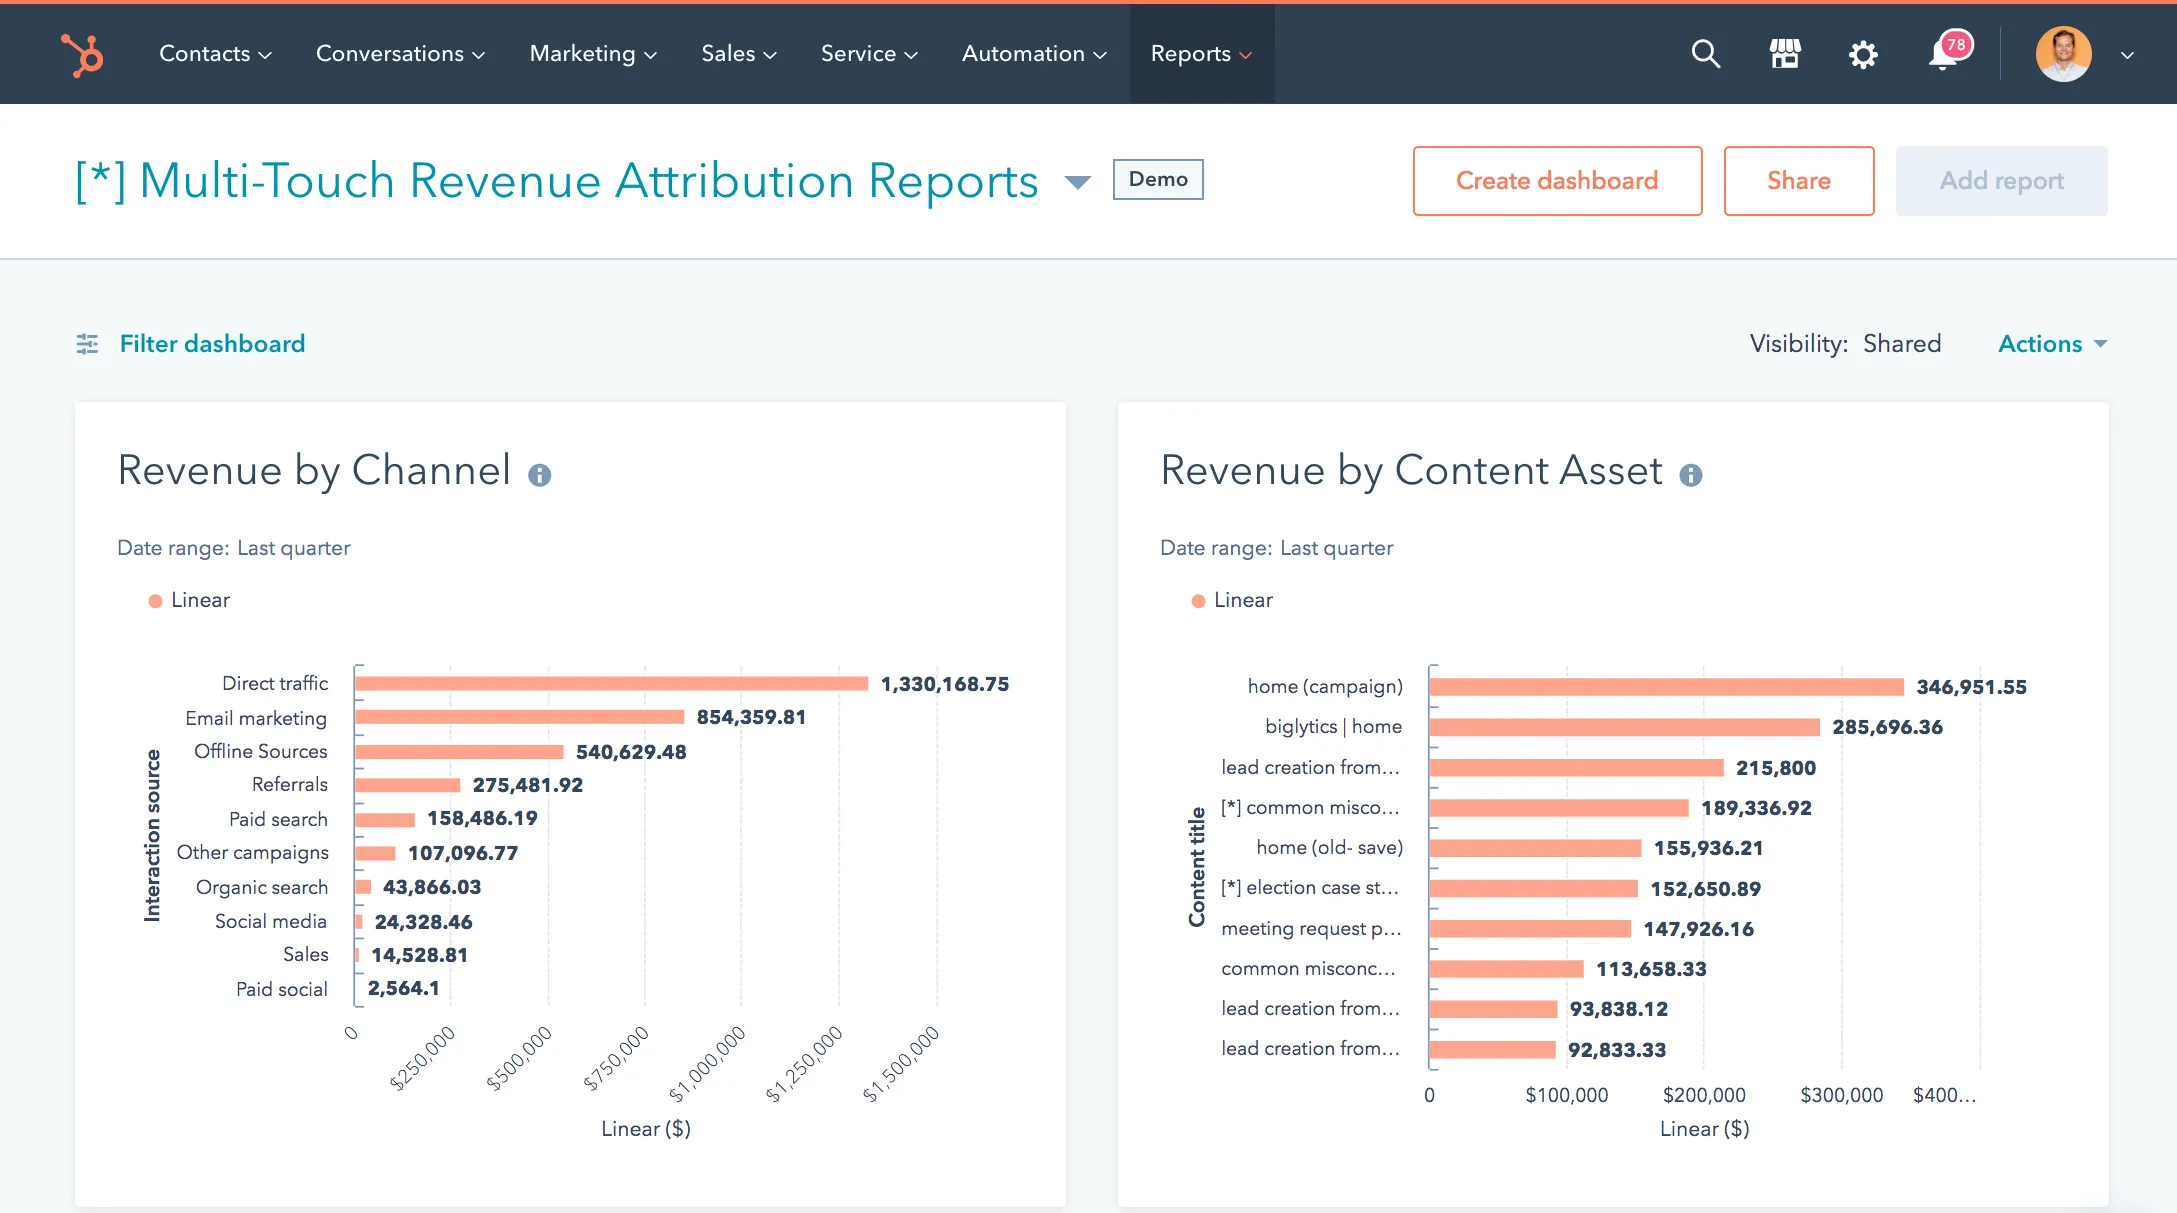The width and height of the screenshot is (2177, 1213).
Task: Open the user profile avatar
Action: click(2064, 54)
